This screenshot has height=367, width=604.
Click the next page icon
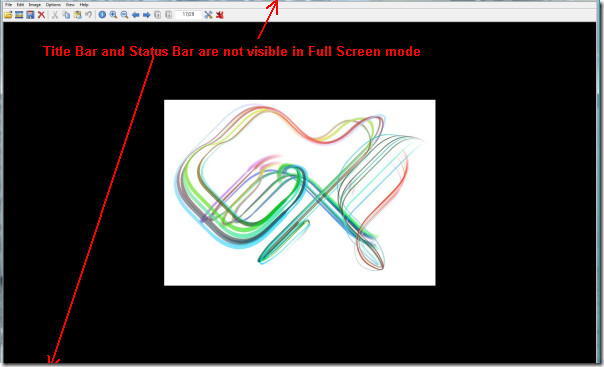[169, 15]
